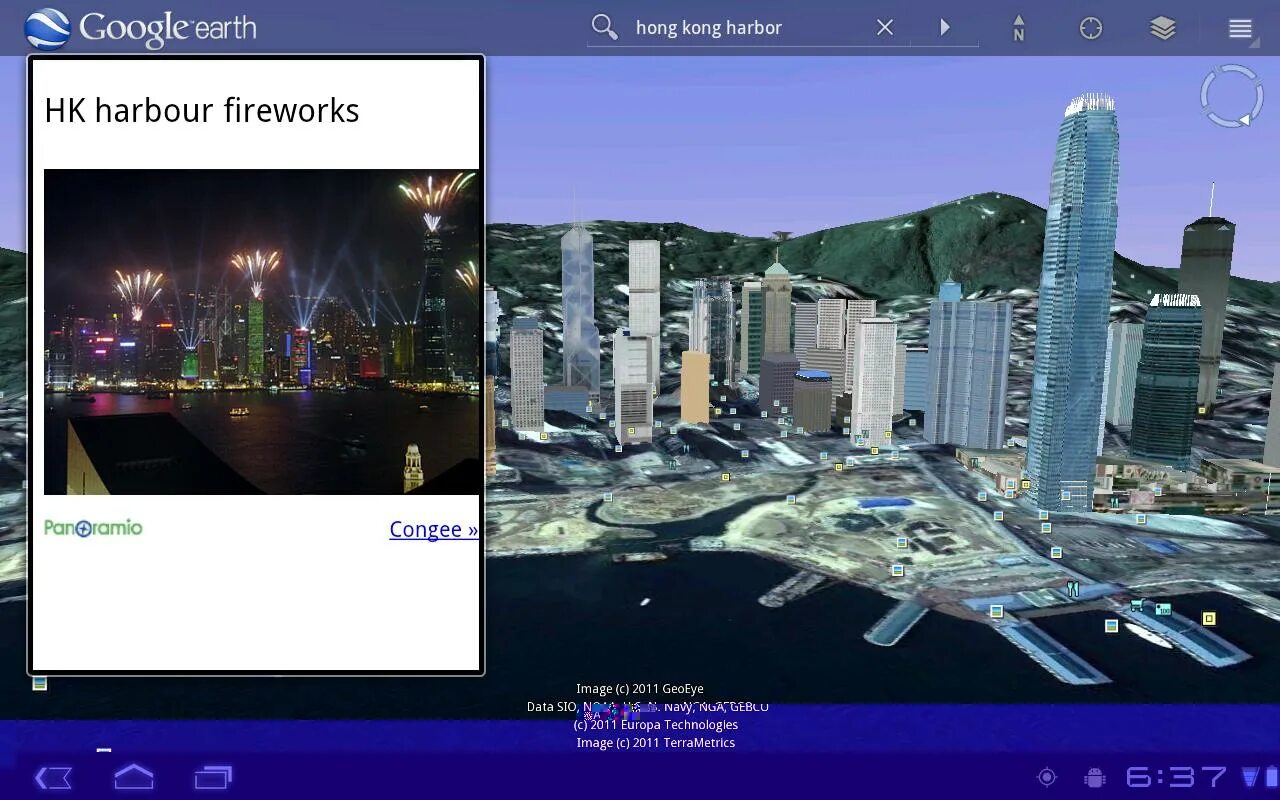Clear the search text with X
This screenshot has width=1280, height=800.
(x=885, y=28)
